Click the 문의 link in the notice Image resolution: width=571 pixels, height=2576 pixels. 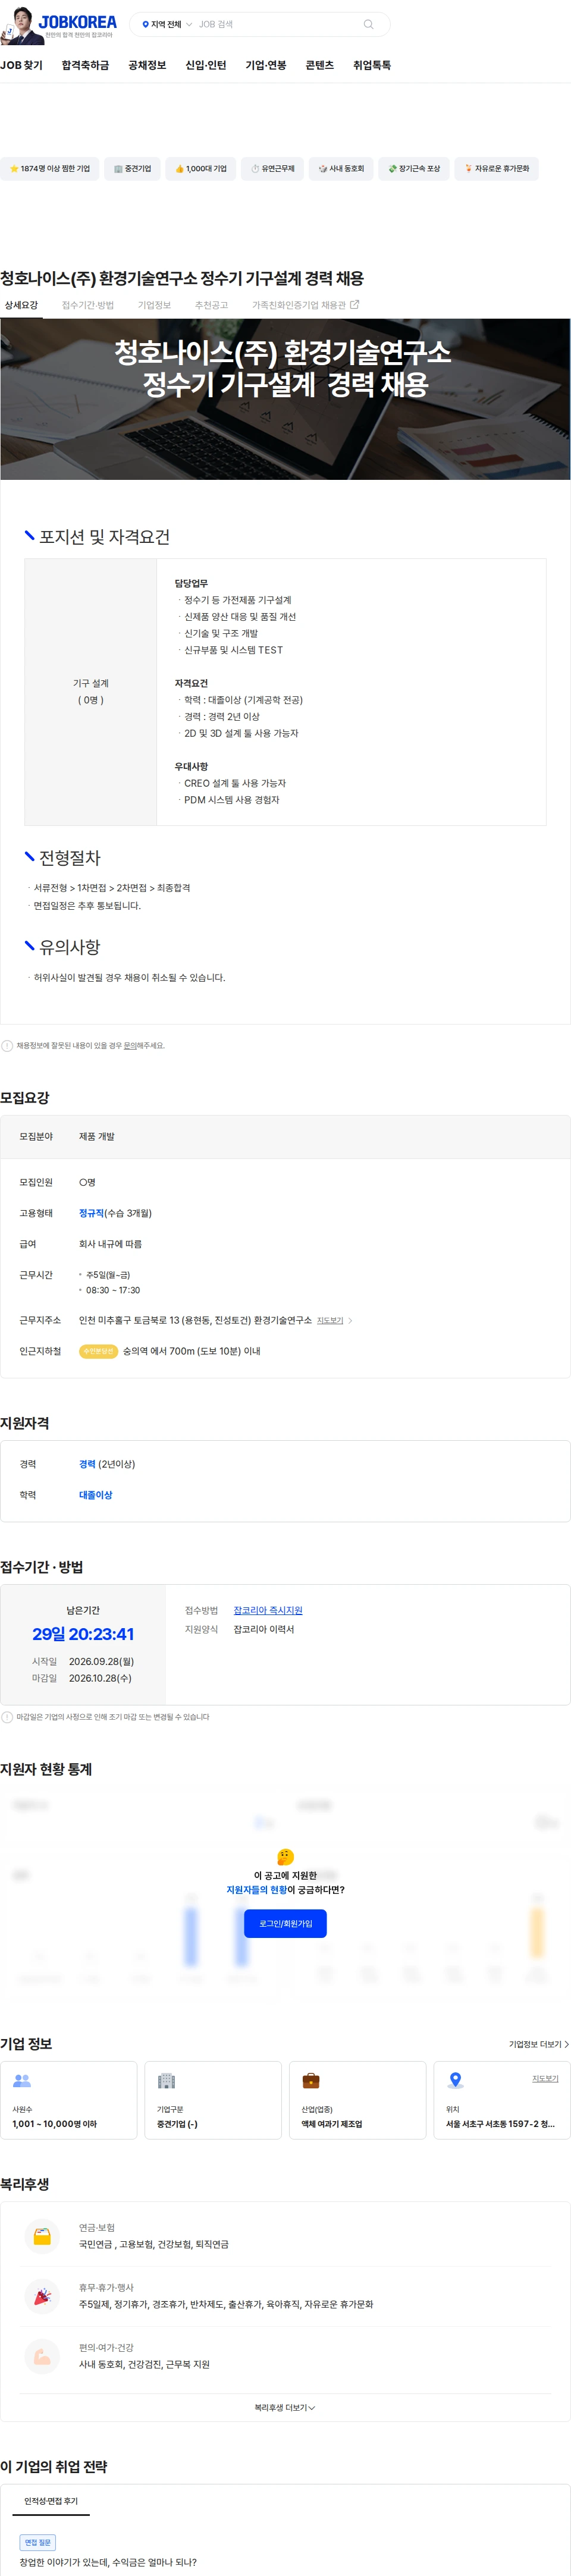coord(130,1046)
